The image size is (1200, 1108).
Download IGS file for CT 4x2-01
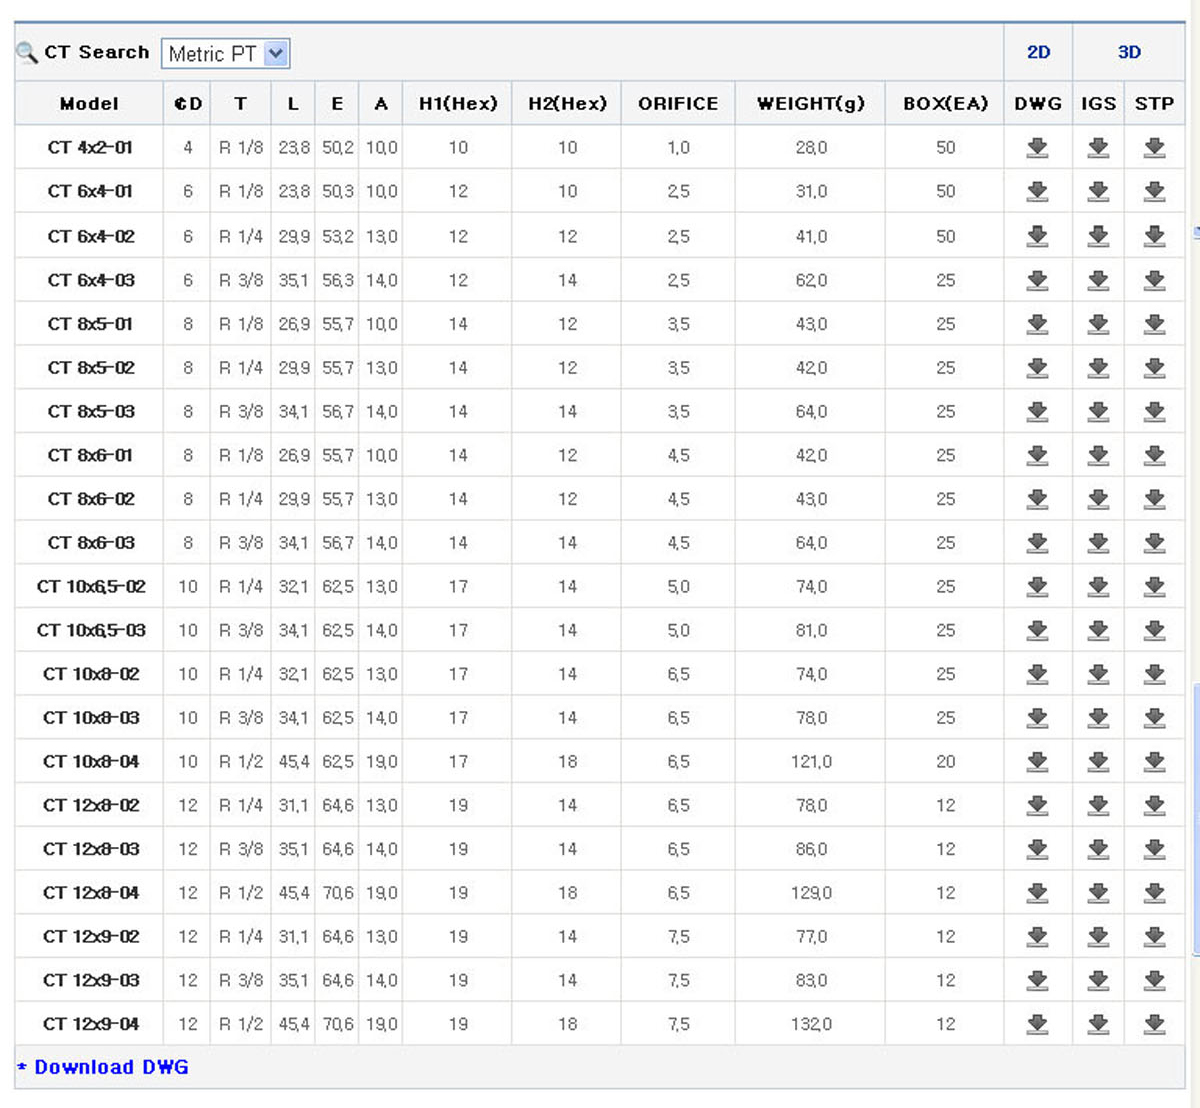coord(1098,148)
